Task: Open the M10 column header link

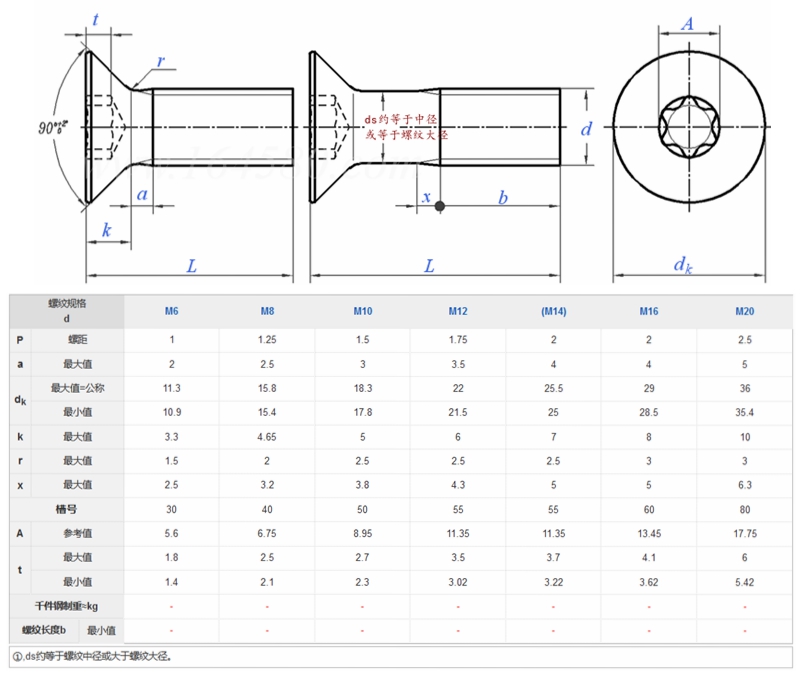Action: point(363,312)
